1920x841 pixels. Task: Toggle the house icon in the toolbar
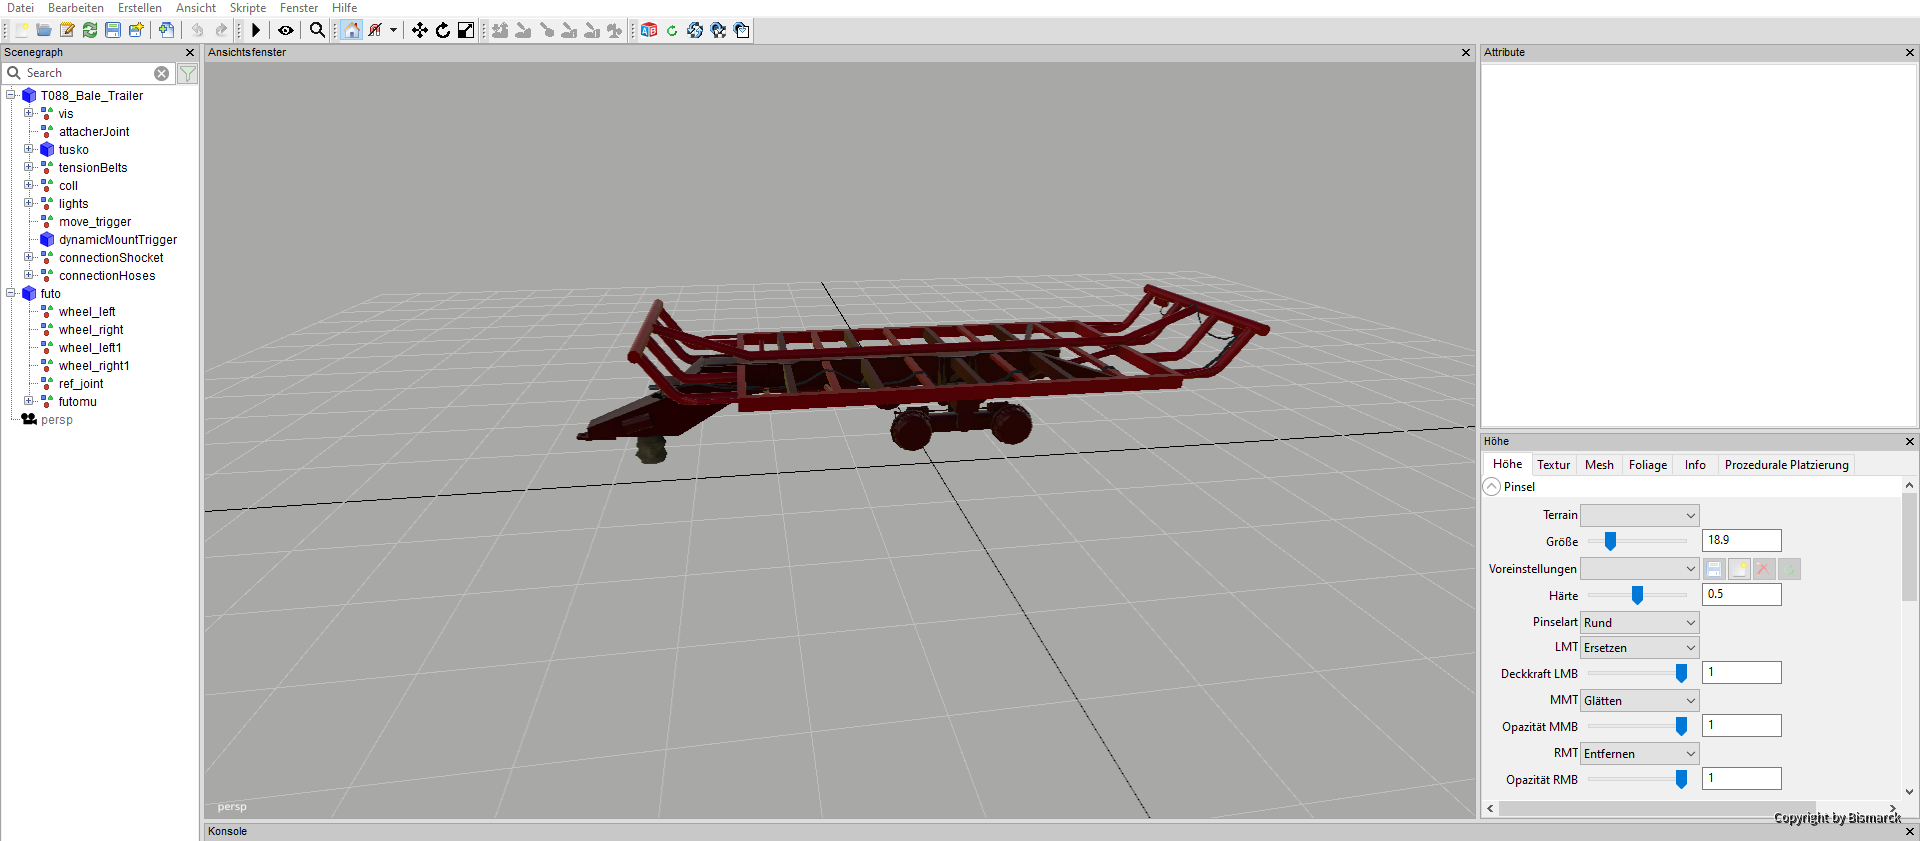pyautogui.click(x=351, y=30)
